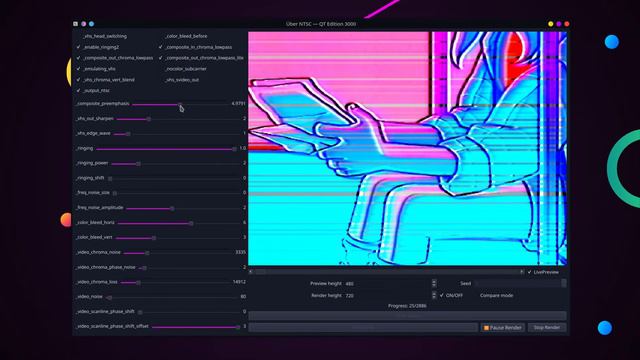Image resolution: width=640 pixels, height=360 pixels.
Task: Uncheck _composite_in_chroma_lowpass option
Action: coord(196,47)
